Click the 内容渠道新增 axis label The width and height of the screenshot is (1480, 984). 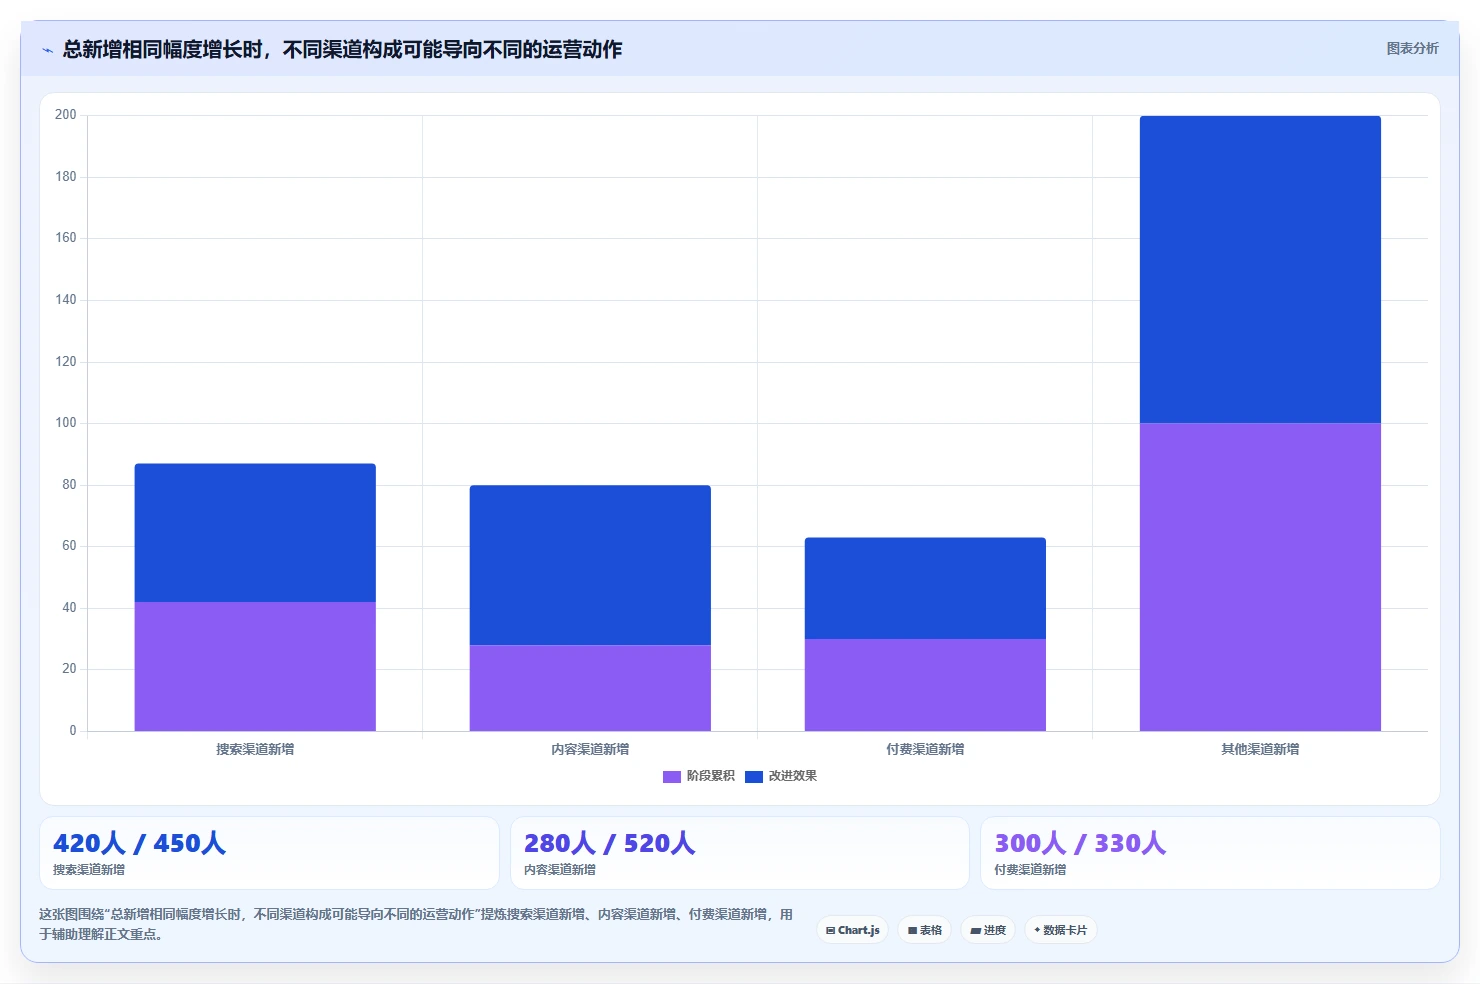click(x=590, y=749)
